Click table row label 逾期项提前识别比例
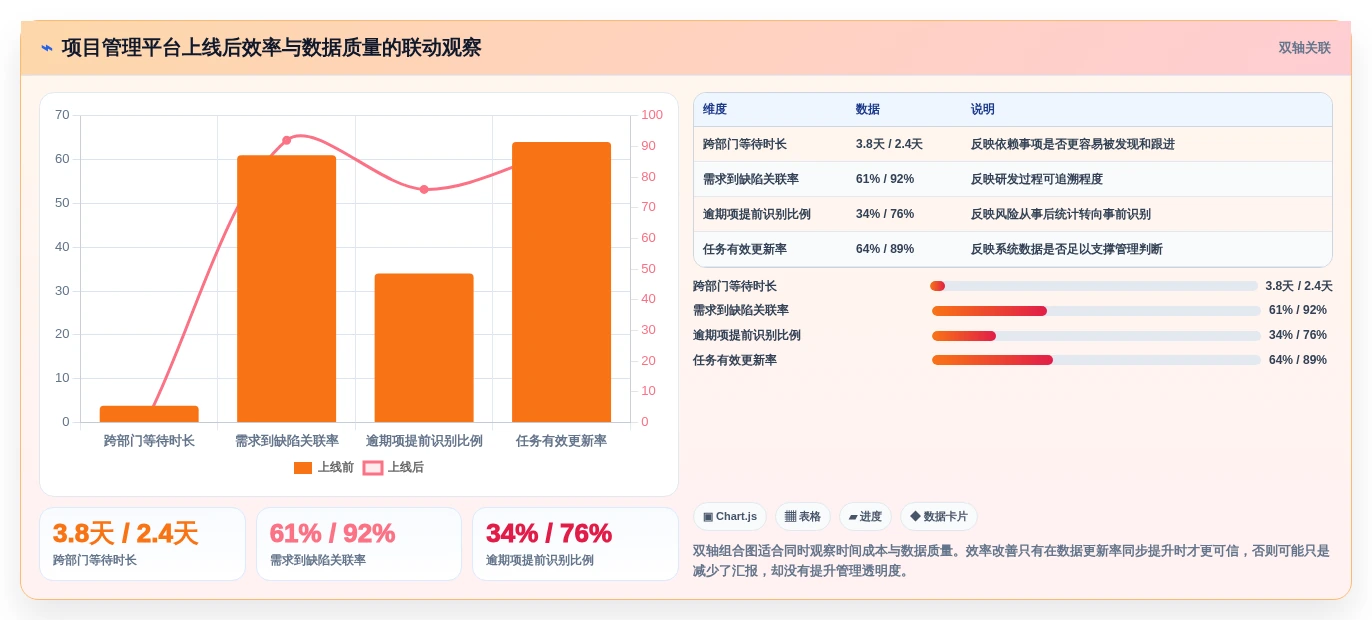1372x620 pixels. pyautogui.click(x=757, y=214)
